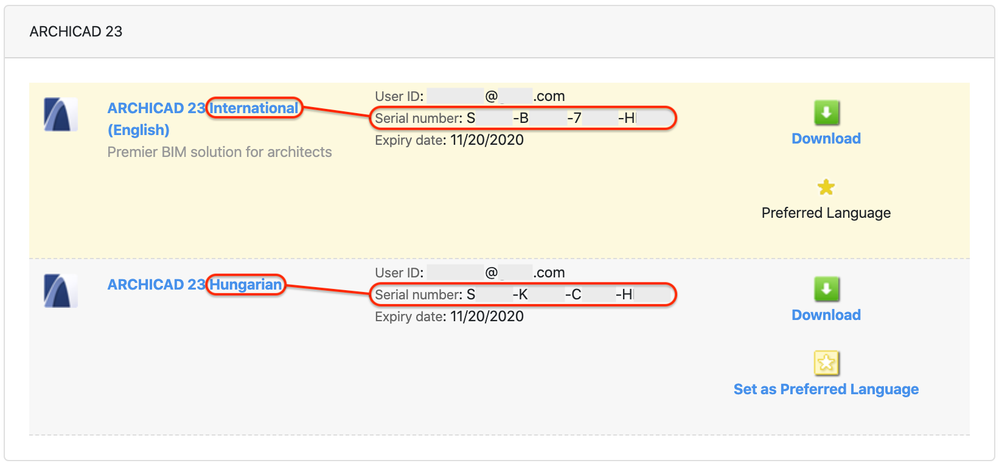
Task: Click the ARCHICAD logo icon in Hungarian row
Action: pos(61,291)
